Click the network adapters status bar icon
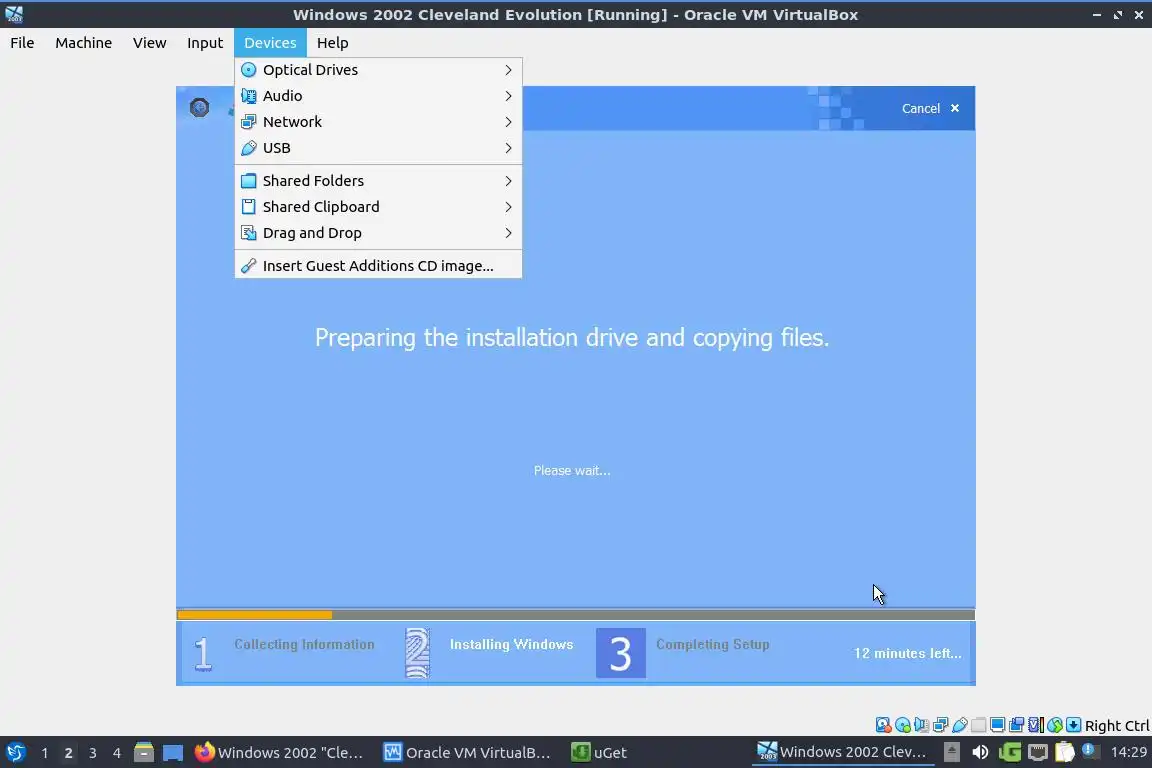1152x768 pixels. pyautogui.click(x=940, y=725)
